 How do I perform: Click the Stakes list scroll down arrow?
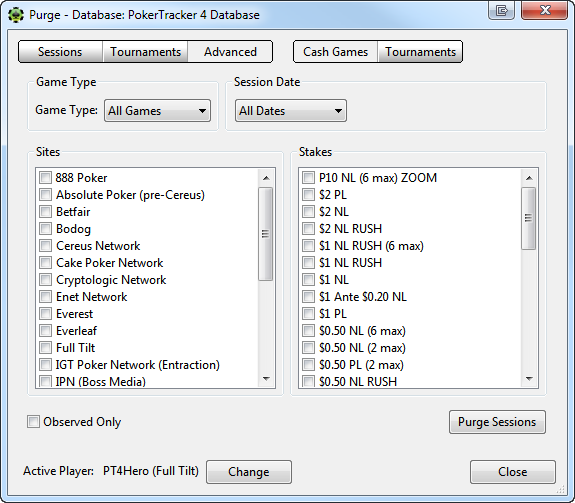(x=529, y=378)
